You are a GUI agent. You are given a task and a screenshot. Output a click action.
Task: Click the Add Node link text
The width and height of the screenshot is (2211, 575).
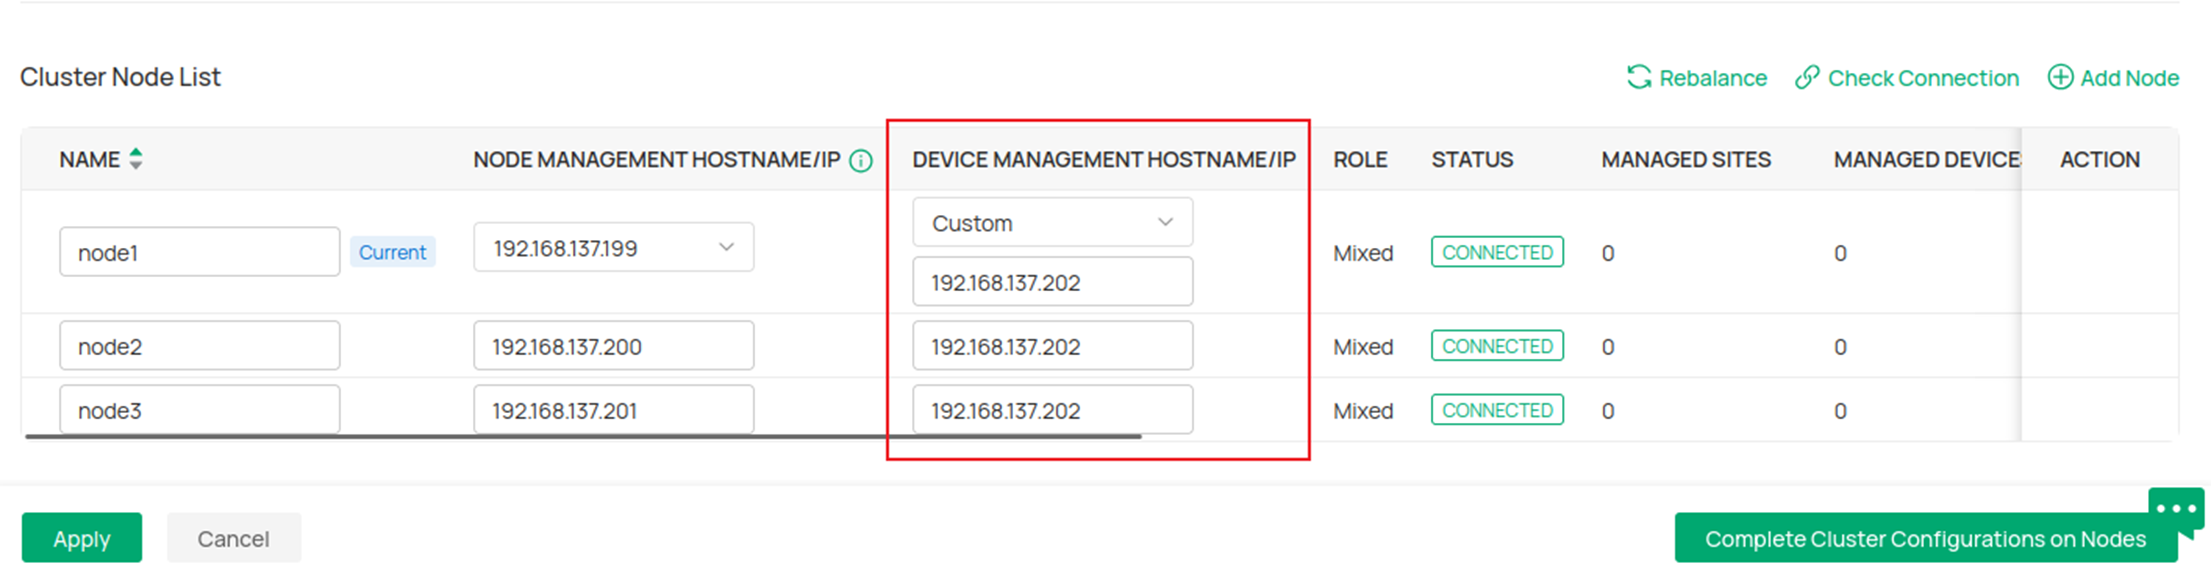2129,78
